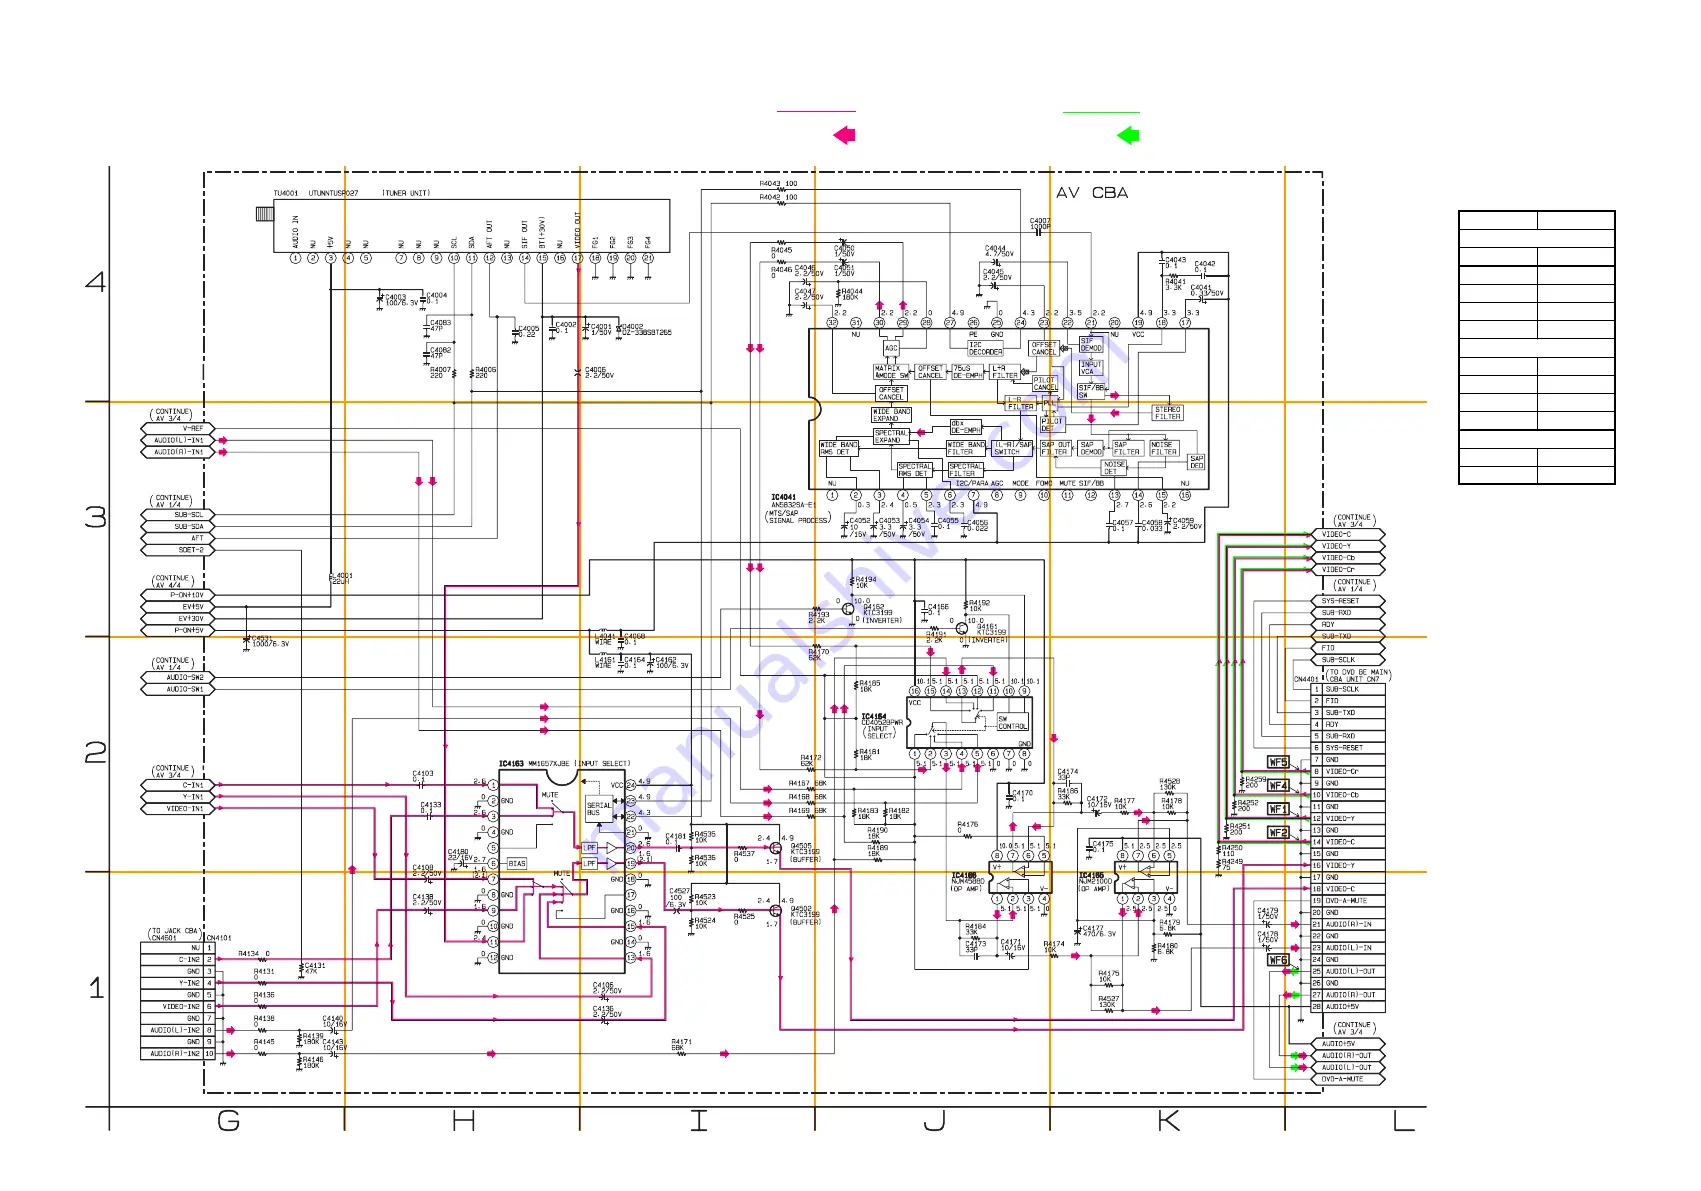Click the AUDIO-SW2 connector tag
Screen dimensions: 1701x1191
point(179,678)
